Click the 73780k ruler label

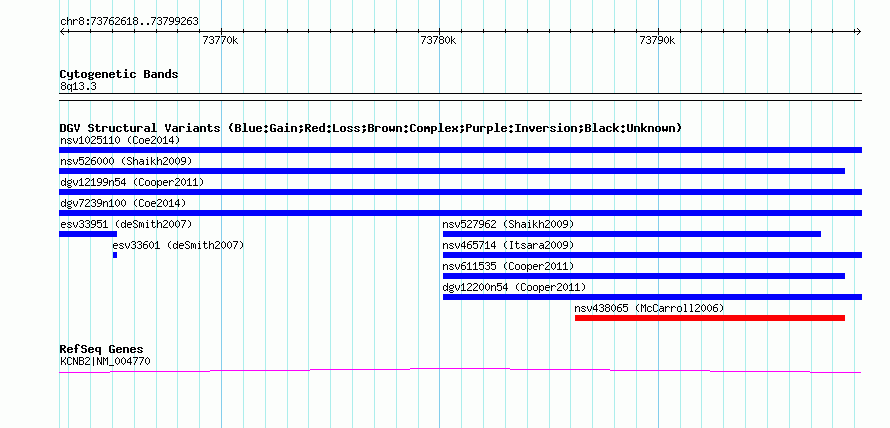pos(439,40)
